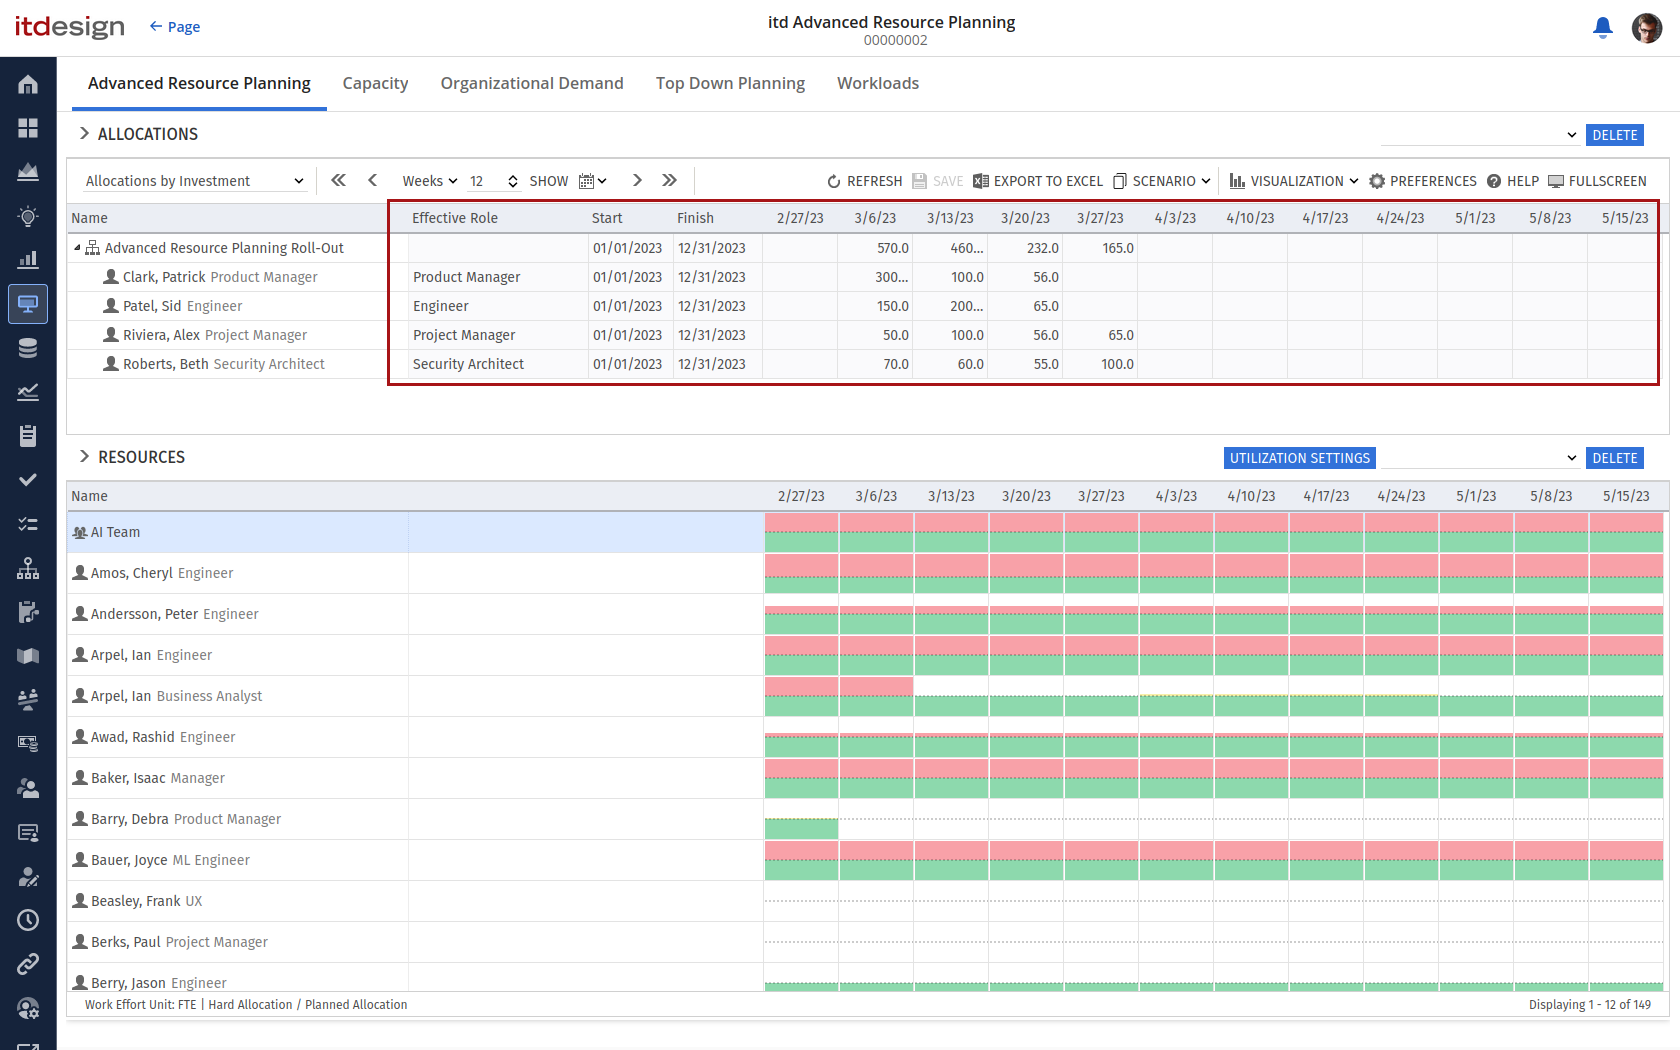Open the link chain sidebar icon
Viewport: 1680px width, 1050px height.
point(28,964)
